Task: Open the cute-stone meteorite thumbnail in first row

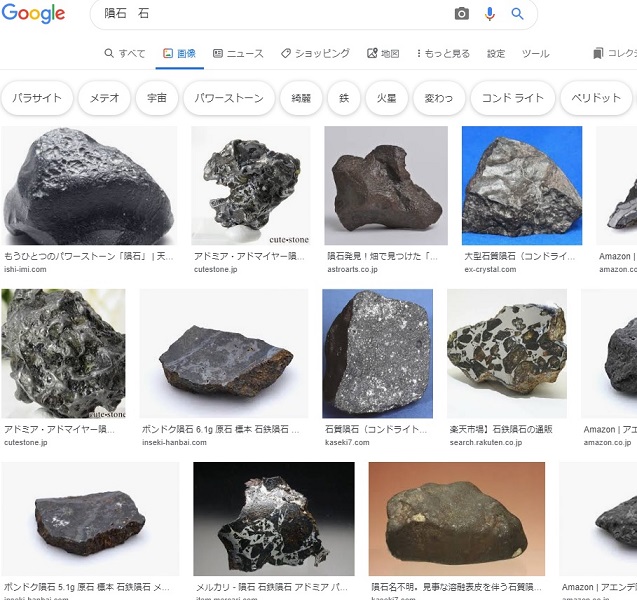Action: [x=251, y=186]
